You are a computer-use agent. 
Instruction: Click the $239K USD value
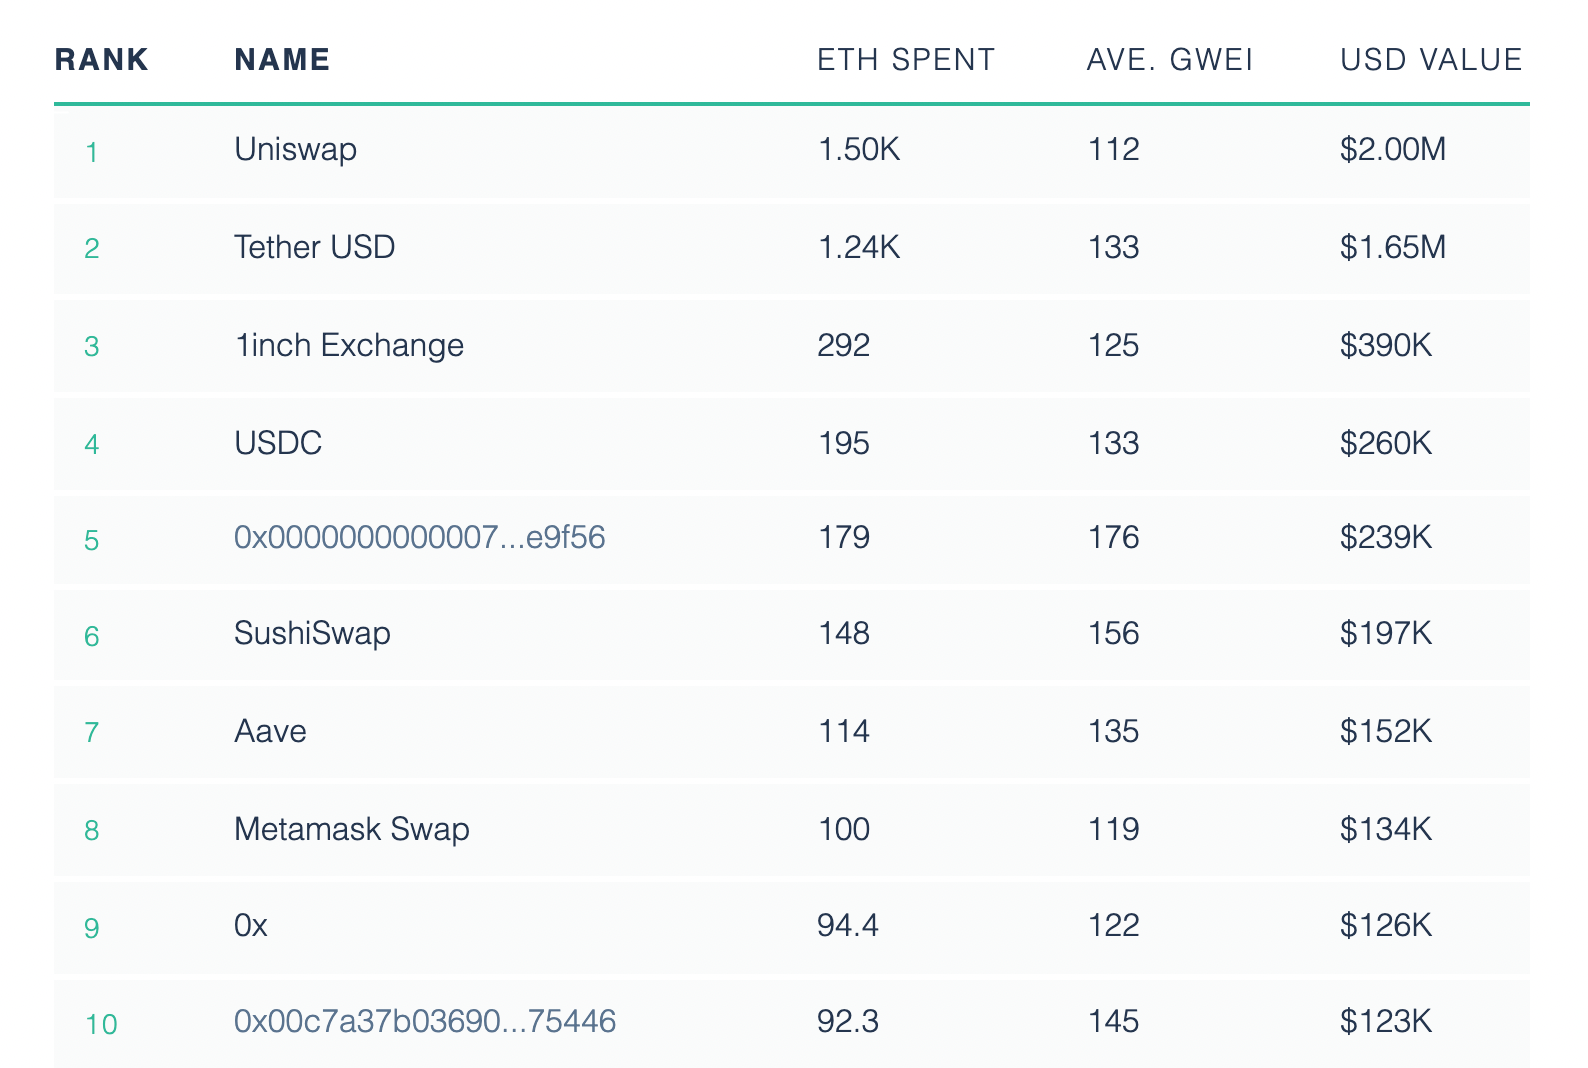click(x=1387, y=538)
